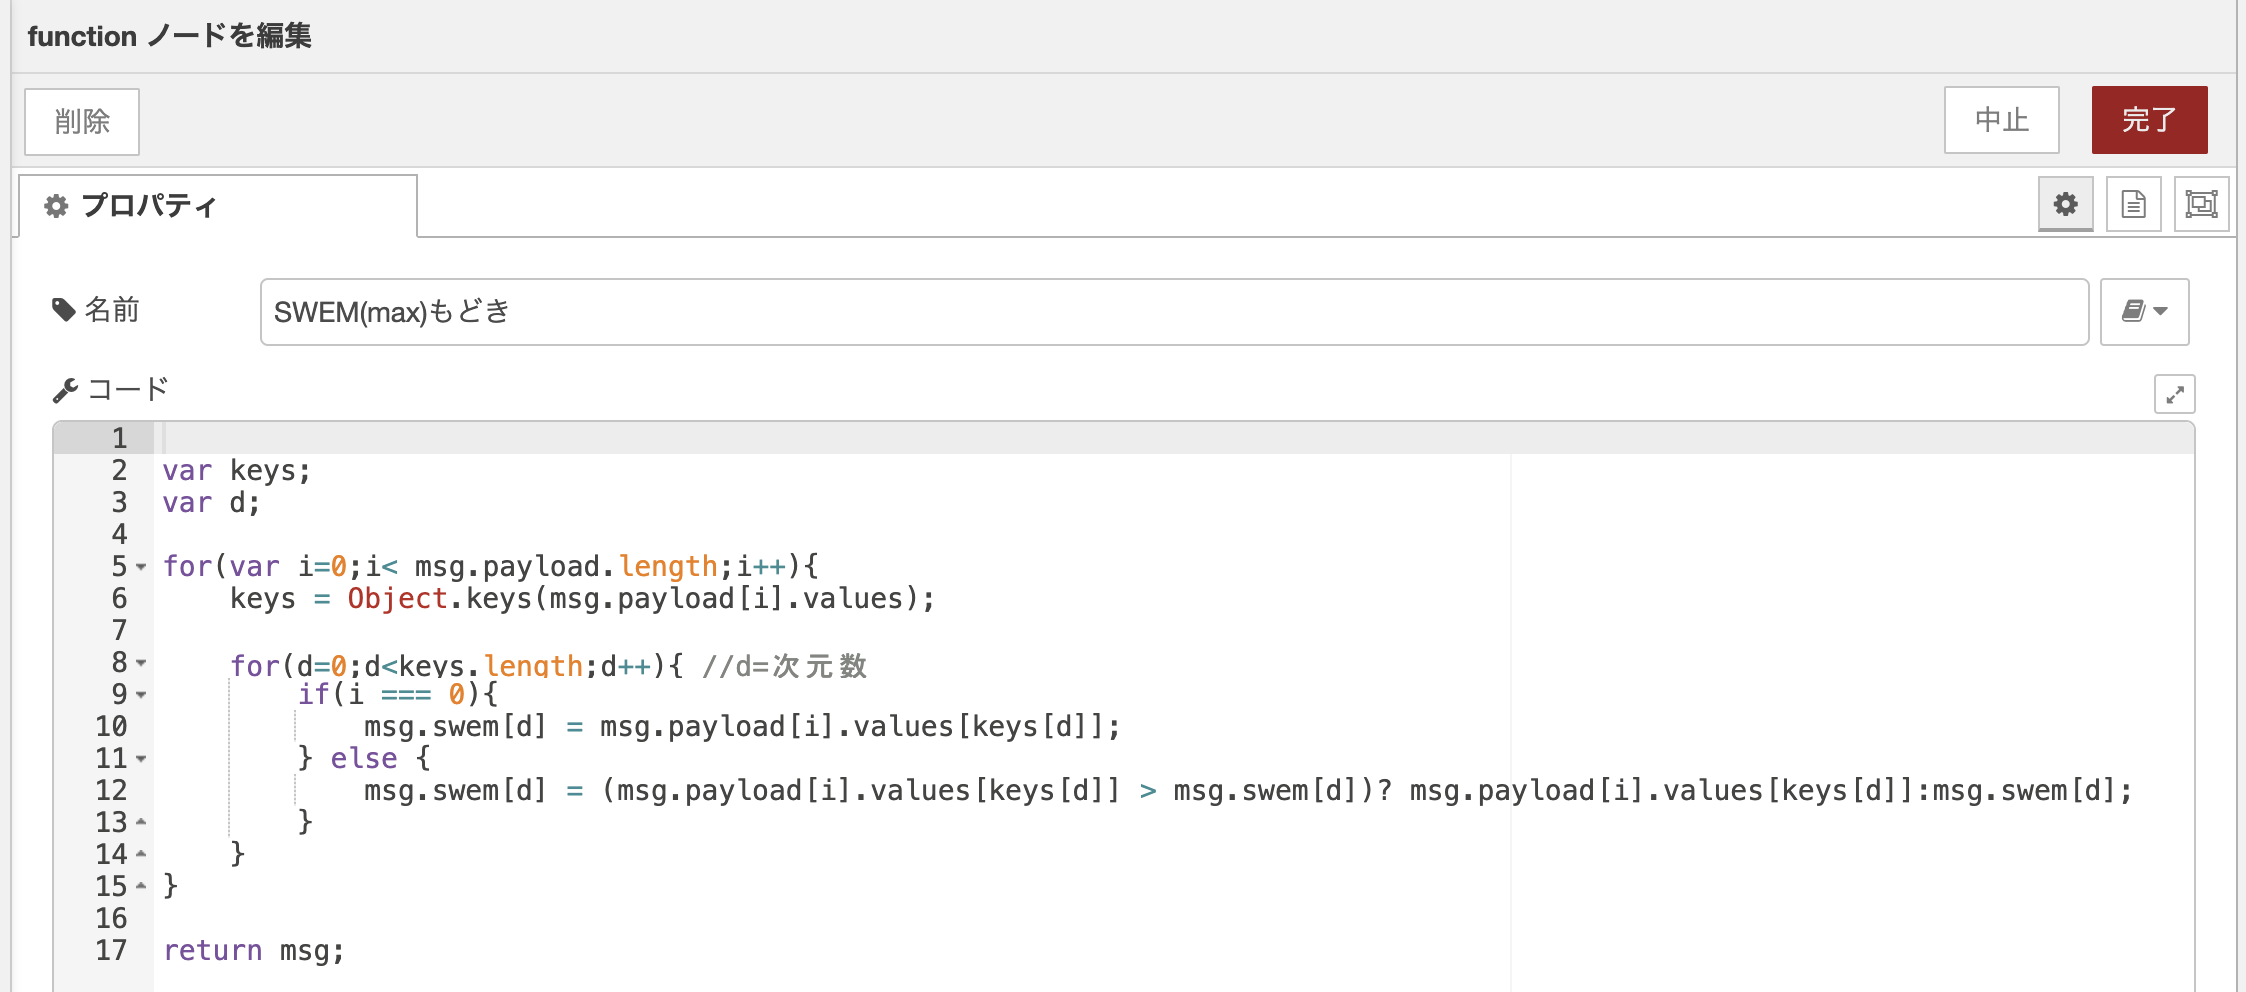Open node appearance settings icon
Image resolution: width=2246 pixels, height=992 pixels.
pos(2201,204)
